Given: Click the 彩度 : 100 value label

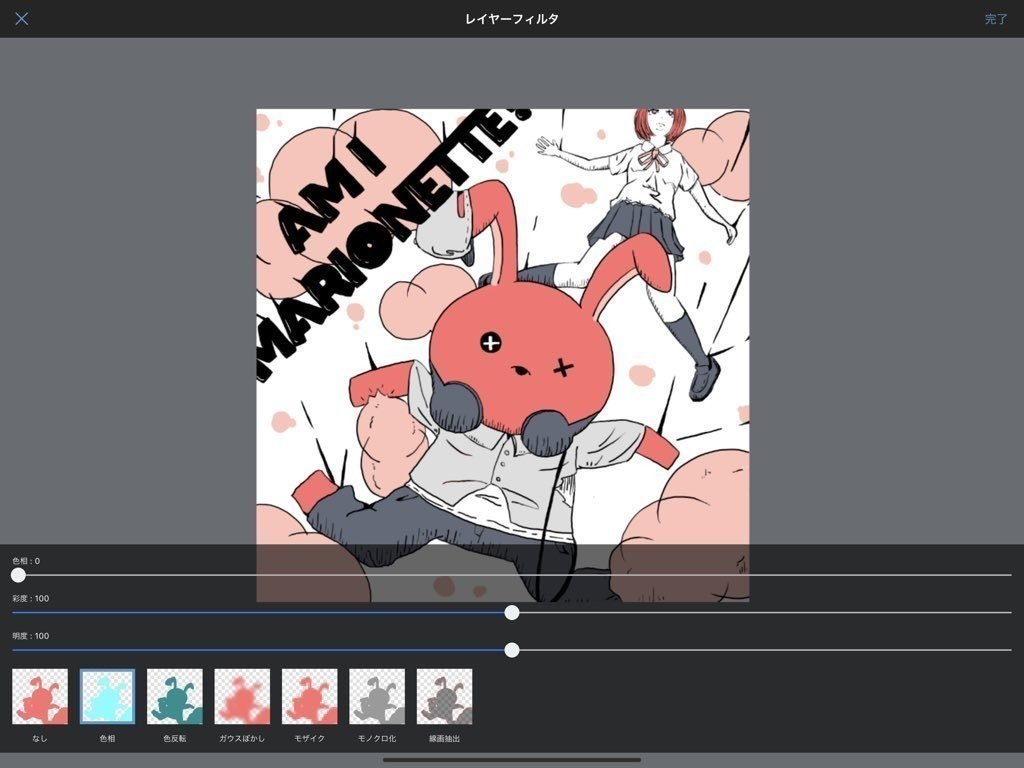Looking at the screenshot, I should pyautogui.click(x=31, y=598).
